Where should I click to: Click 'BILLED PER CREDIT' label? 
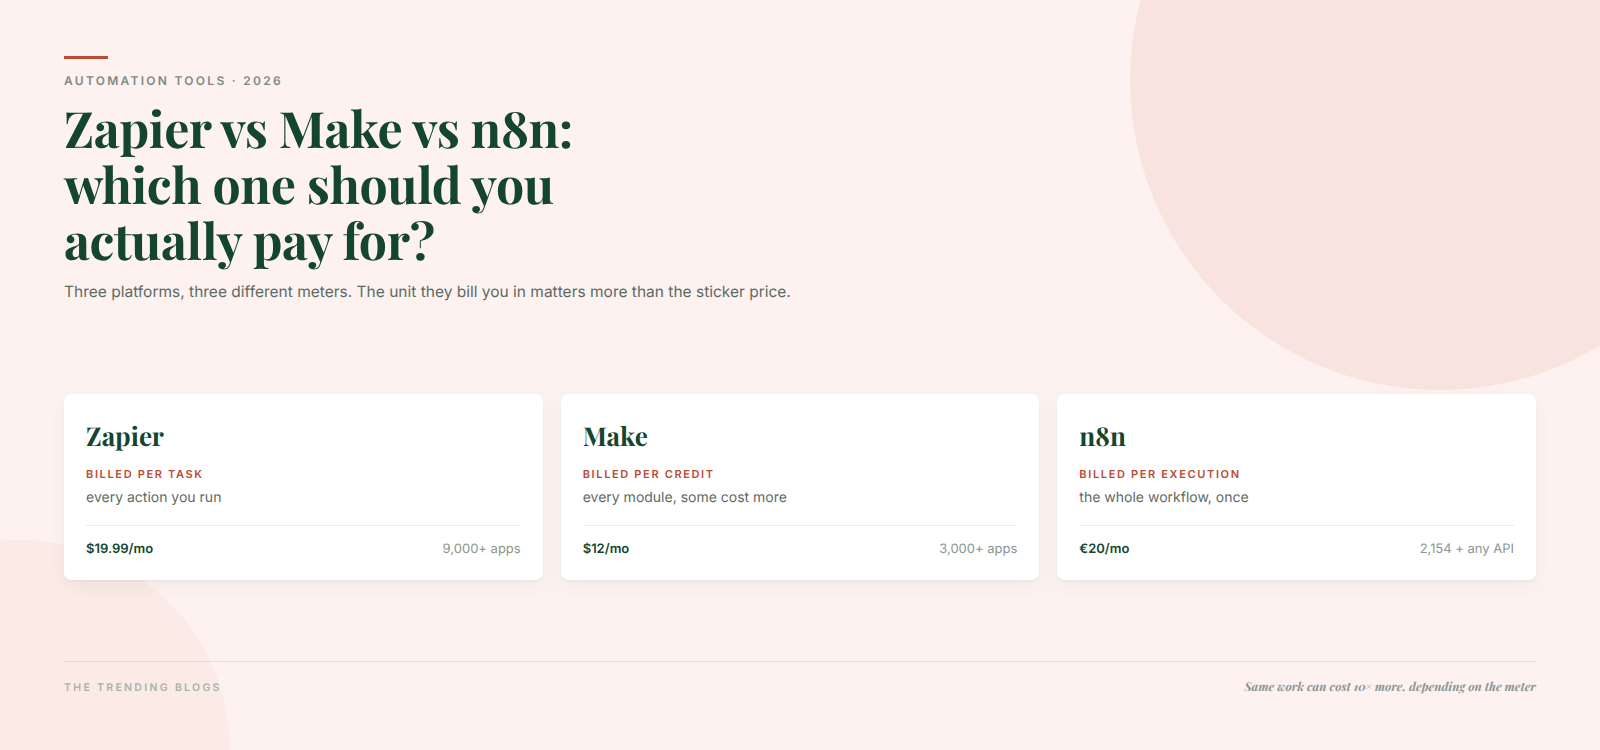tap(648, 474)
